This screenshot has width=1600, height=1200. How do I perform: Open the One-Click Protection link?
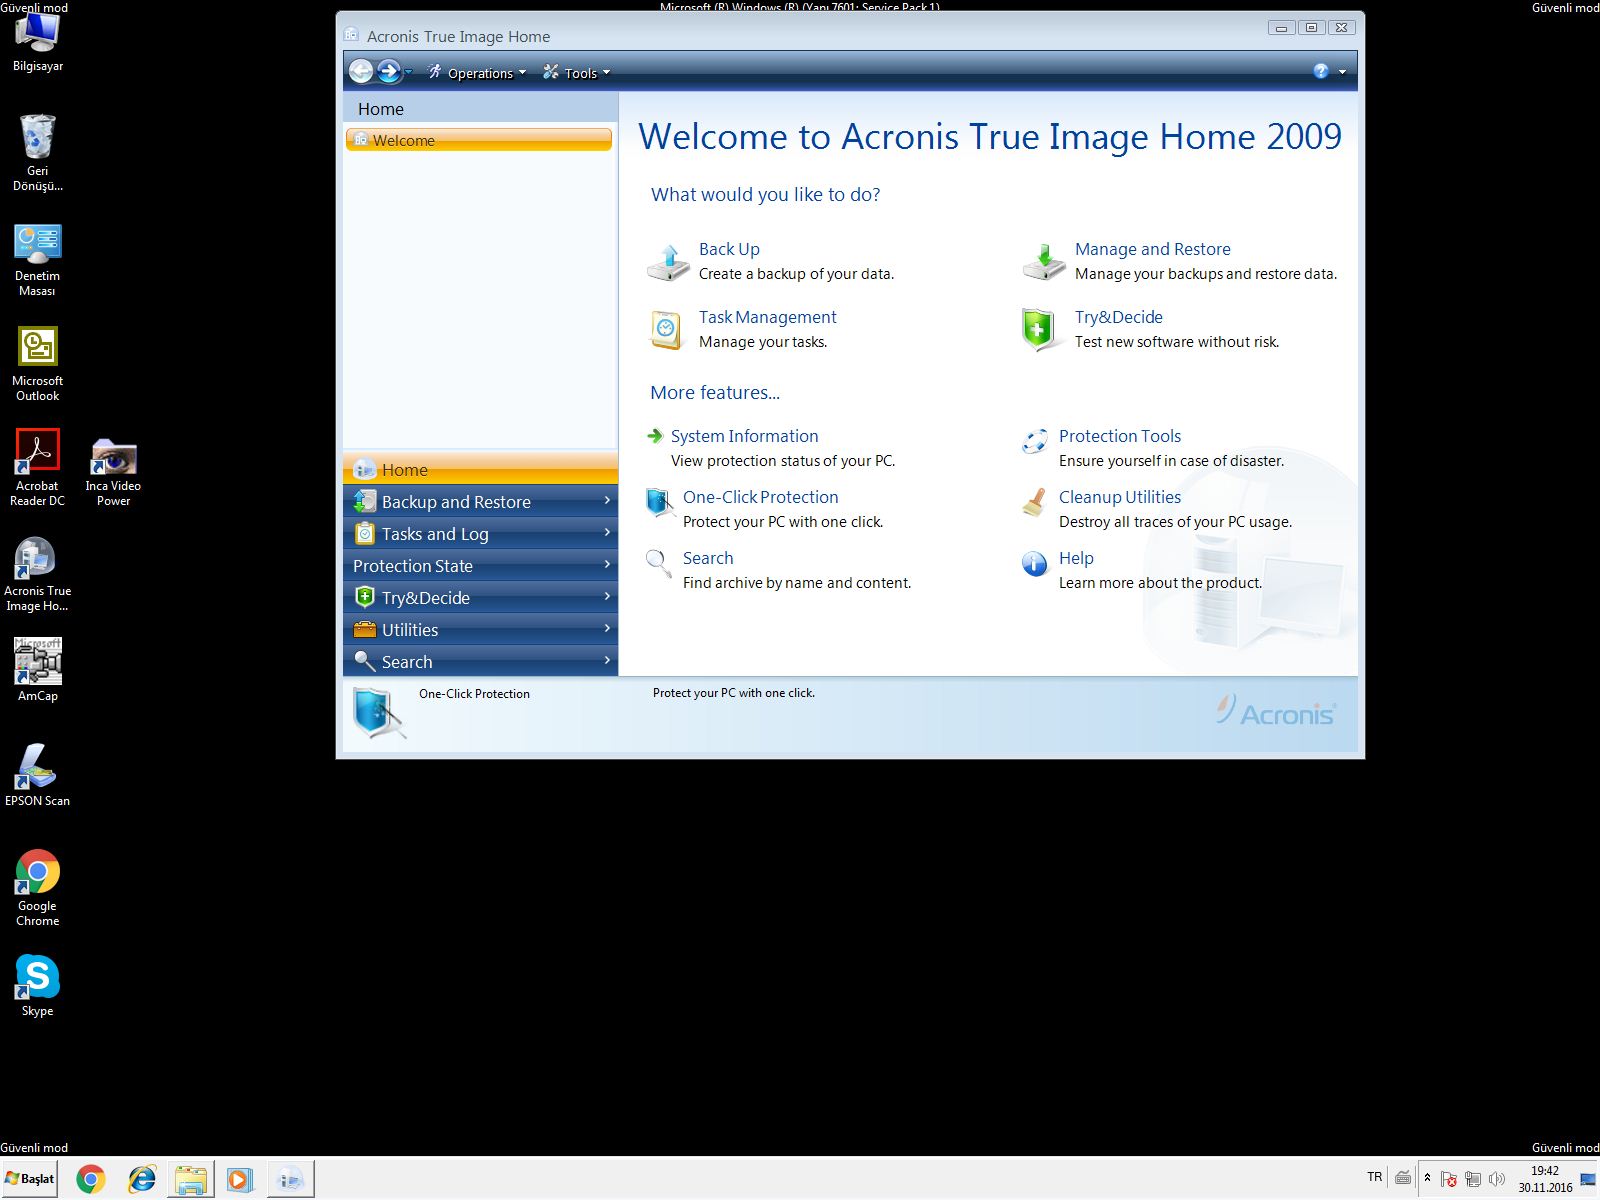pyautogui.click(x=761, y=497)
